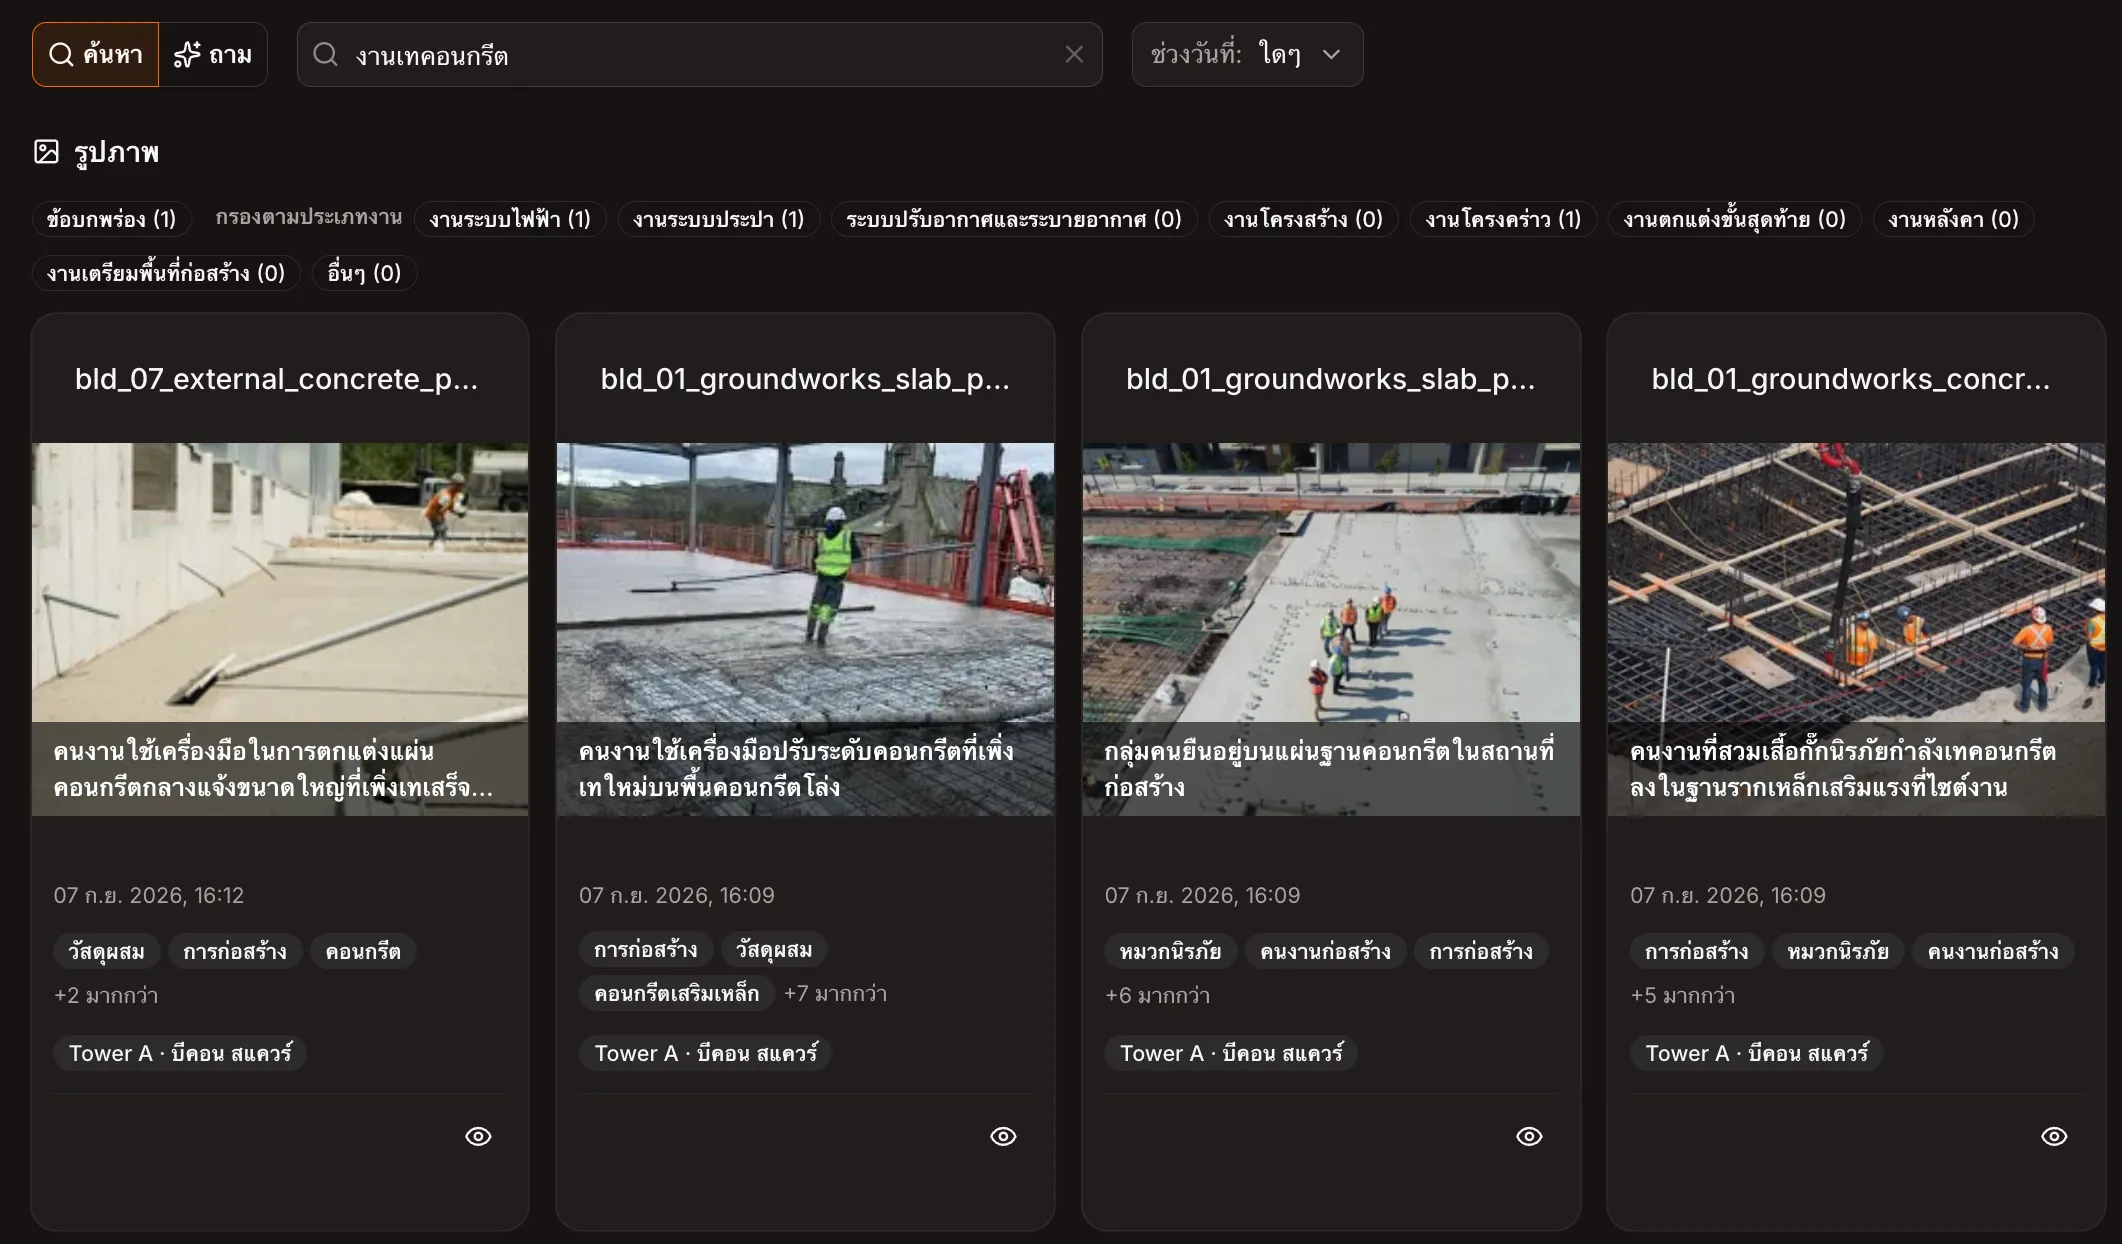Expand +2 มากกว่า tags on first card
This screenshot has height=1244, width=2122.
[106, 995]
